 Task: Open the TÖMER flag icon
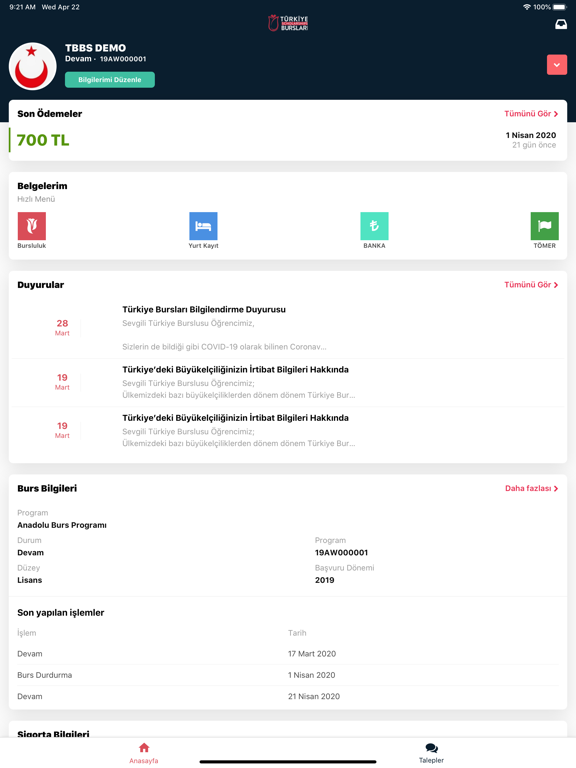[545, 226]
